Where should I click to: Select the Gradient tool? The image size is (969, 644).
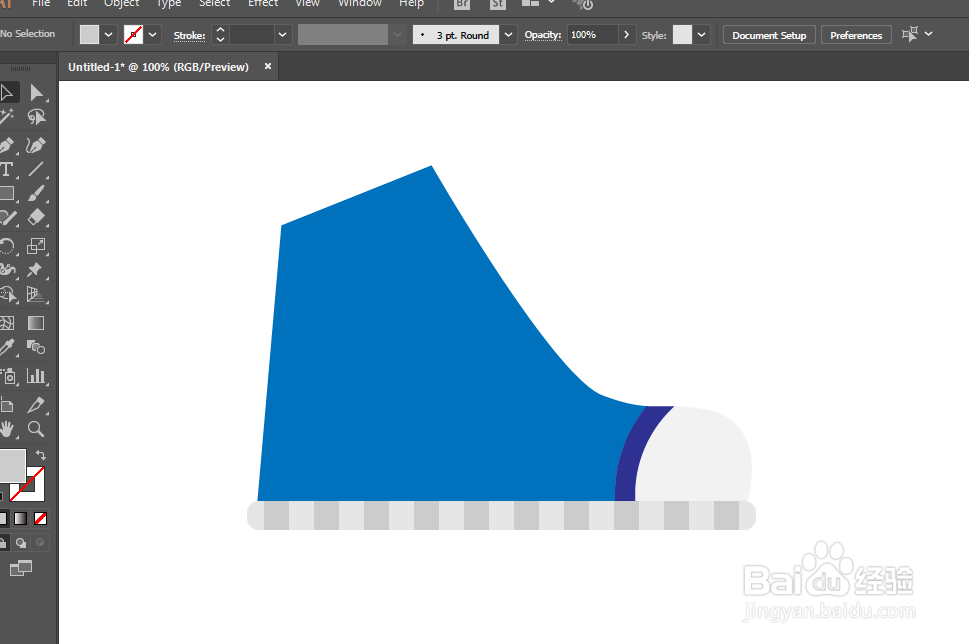click(x=36, y=323)
